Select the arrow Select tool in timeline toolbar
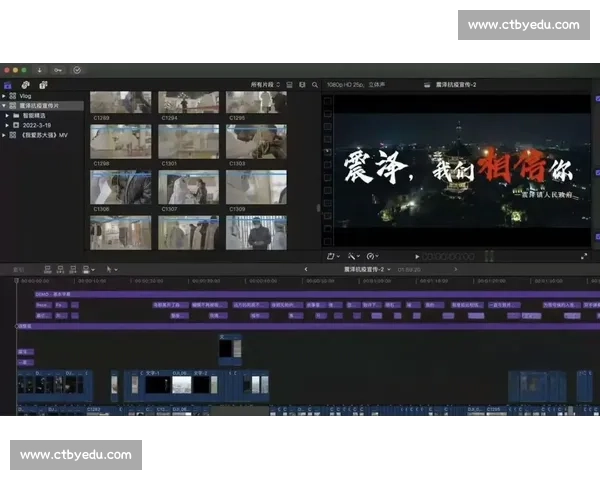 point(109,269)
